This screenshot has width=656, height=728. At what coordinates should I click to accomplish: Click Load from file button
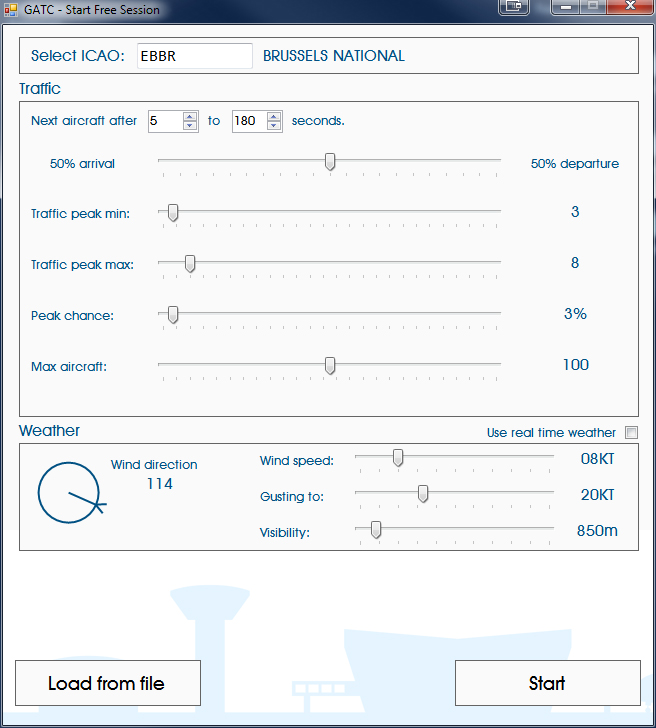(x=108, y=683)
